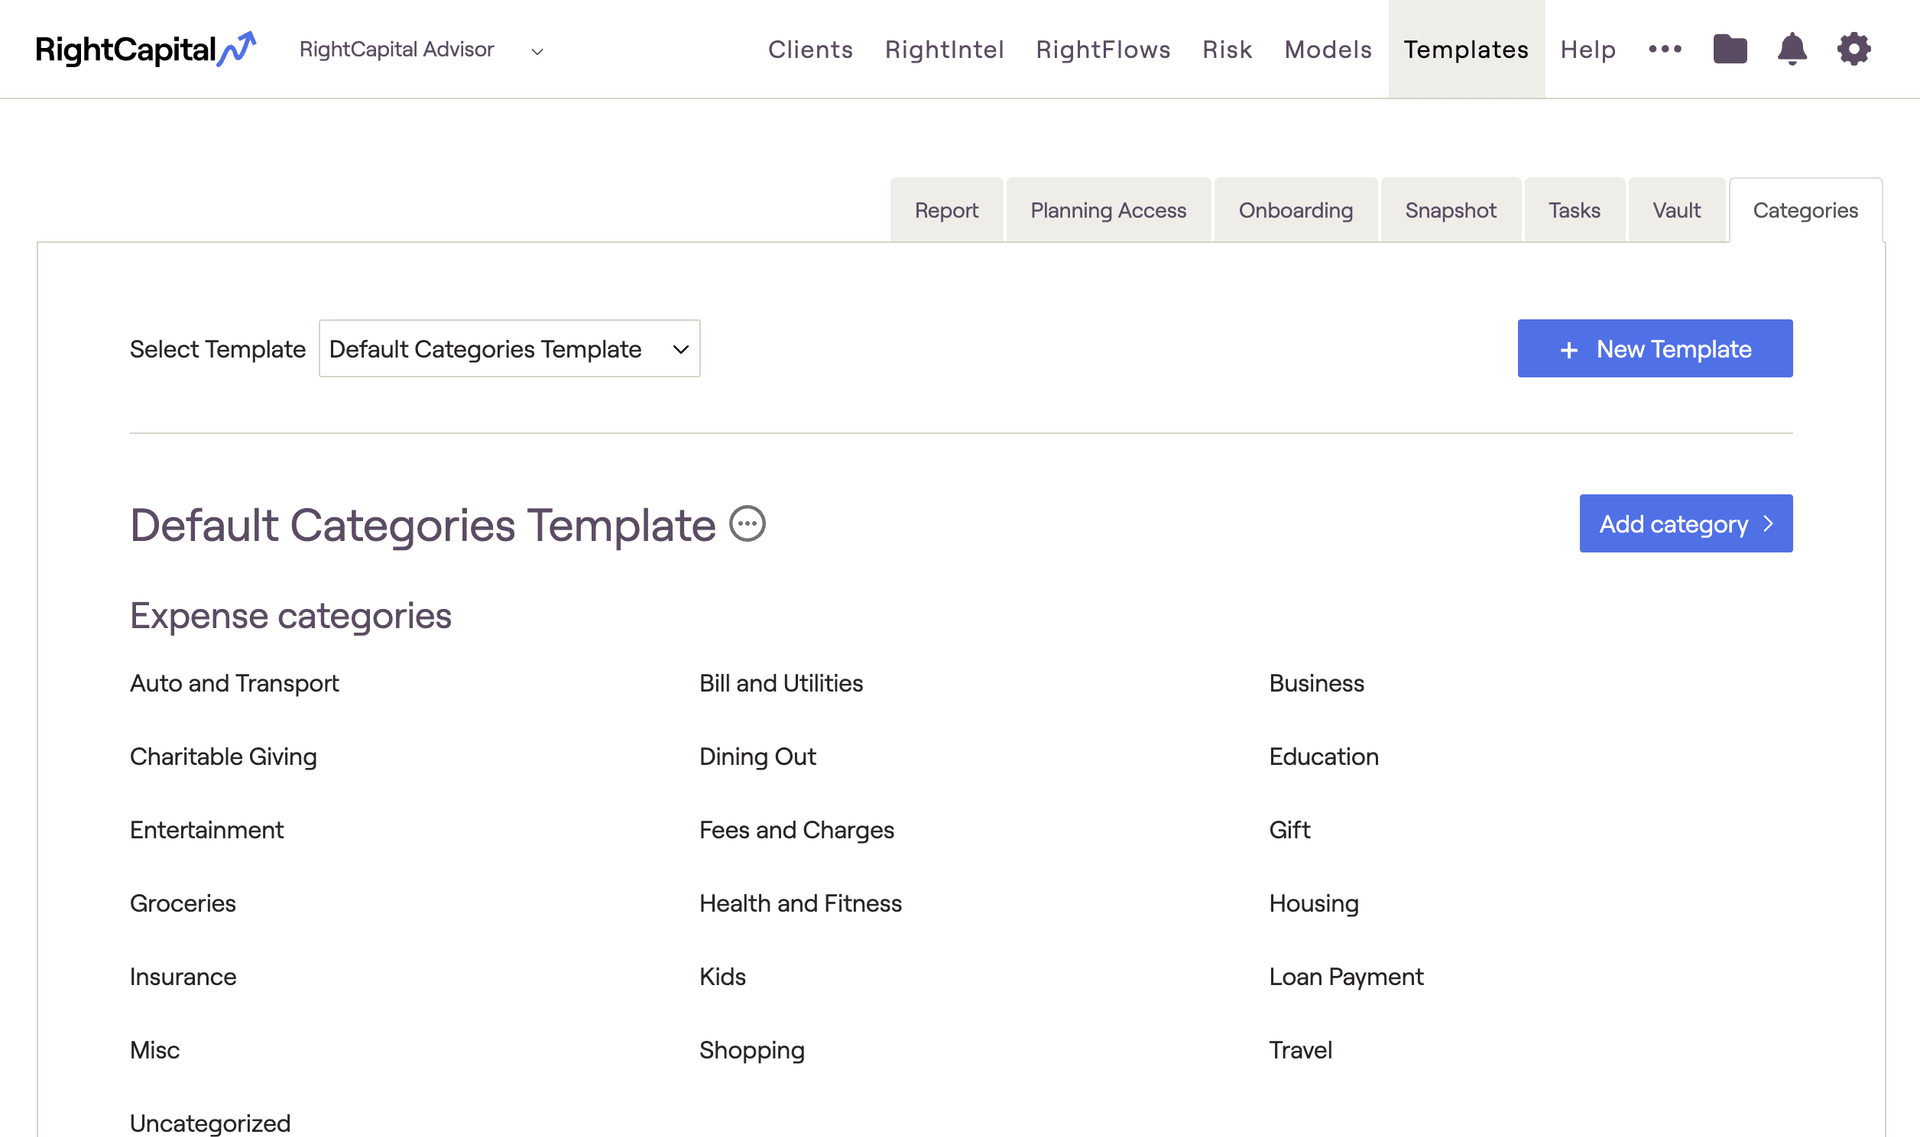
Task: Select the Fees and Charges category
Action: (796, 830)
